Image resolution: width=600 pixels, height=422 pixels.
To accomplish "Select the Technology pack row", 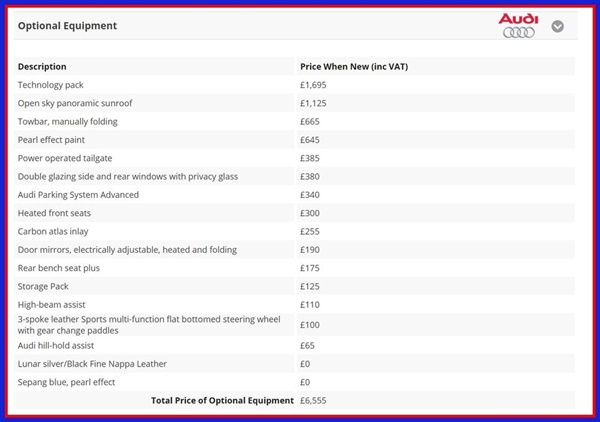I will pyautogui.click(x=50, y=85).
